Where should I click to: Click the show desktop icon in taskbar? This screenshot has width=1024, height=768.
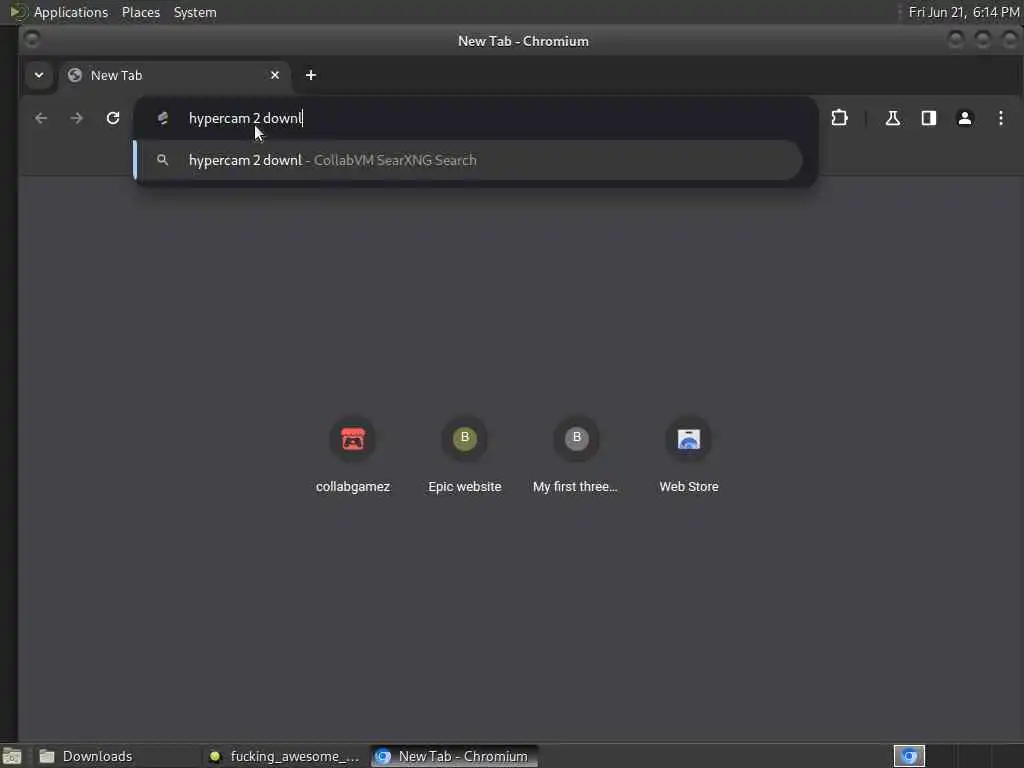coord(12,756)
